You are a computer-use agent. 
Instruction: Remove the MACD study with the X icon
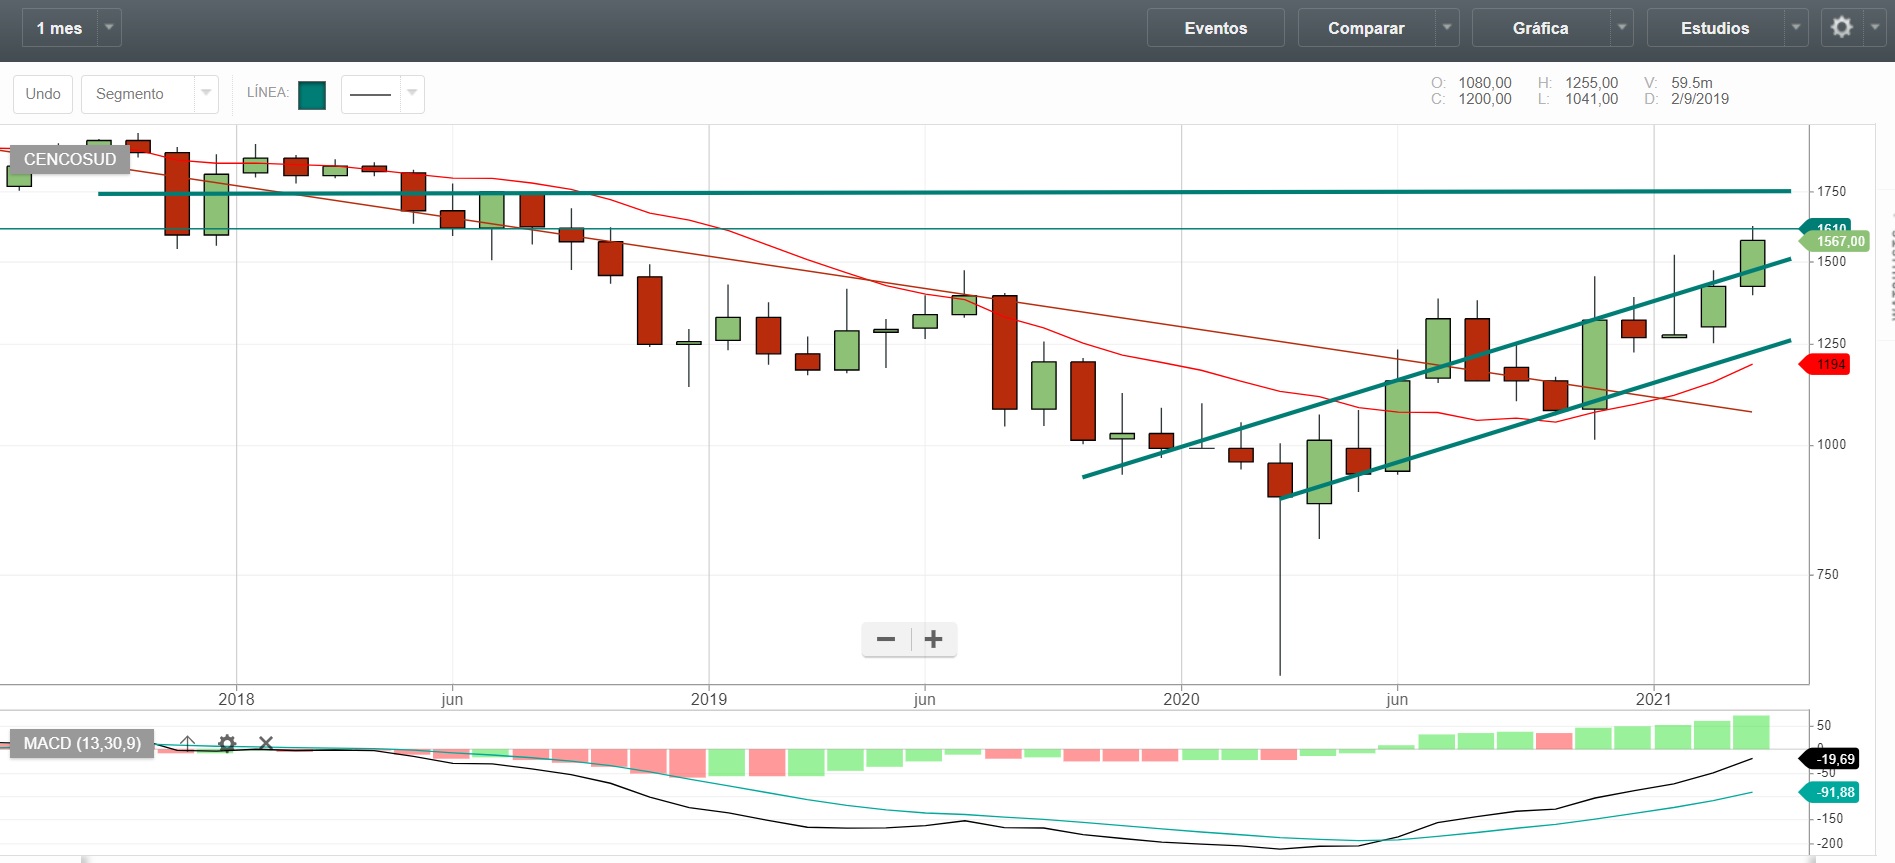266,743
